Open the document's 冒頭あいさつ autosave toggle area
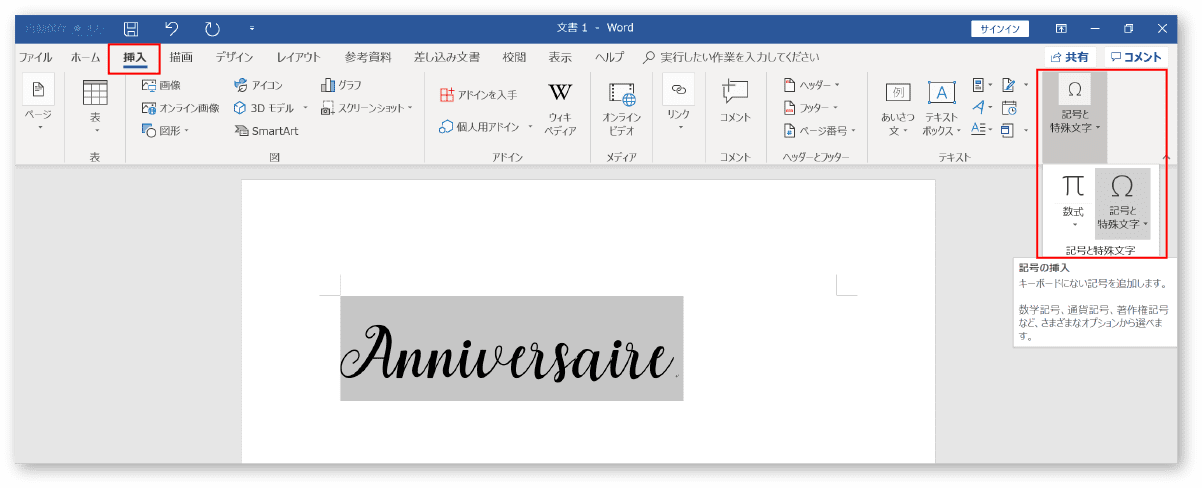The height and width of the screenshot is (488, 1202). pos(64,29)
